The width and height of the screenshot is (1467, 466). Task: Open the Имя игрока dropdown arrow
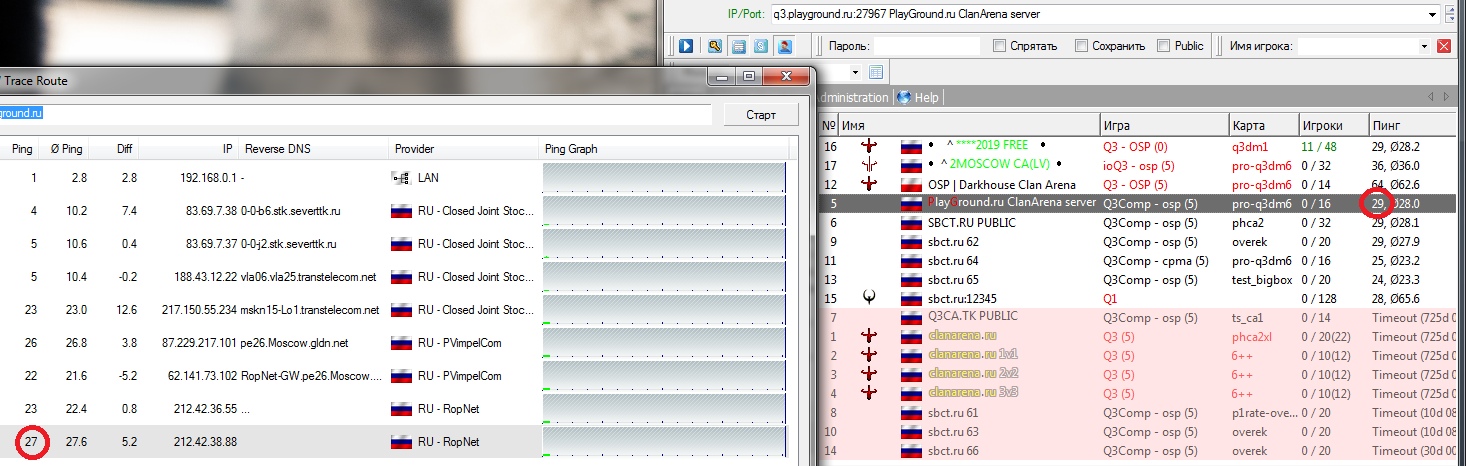click(x=1424, y=46)
